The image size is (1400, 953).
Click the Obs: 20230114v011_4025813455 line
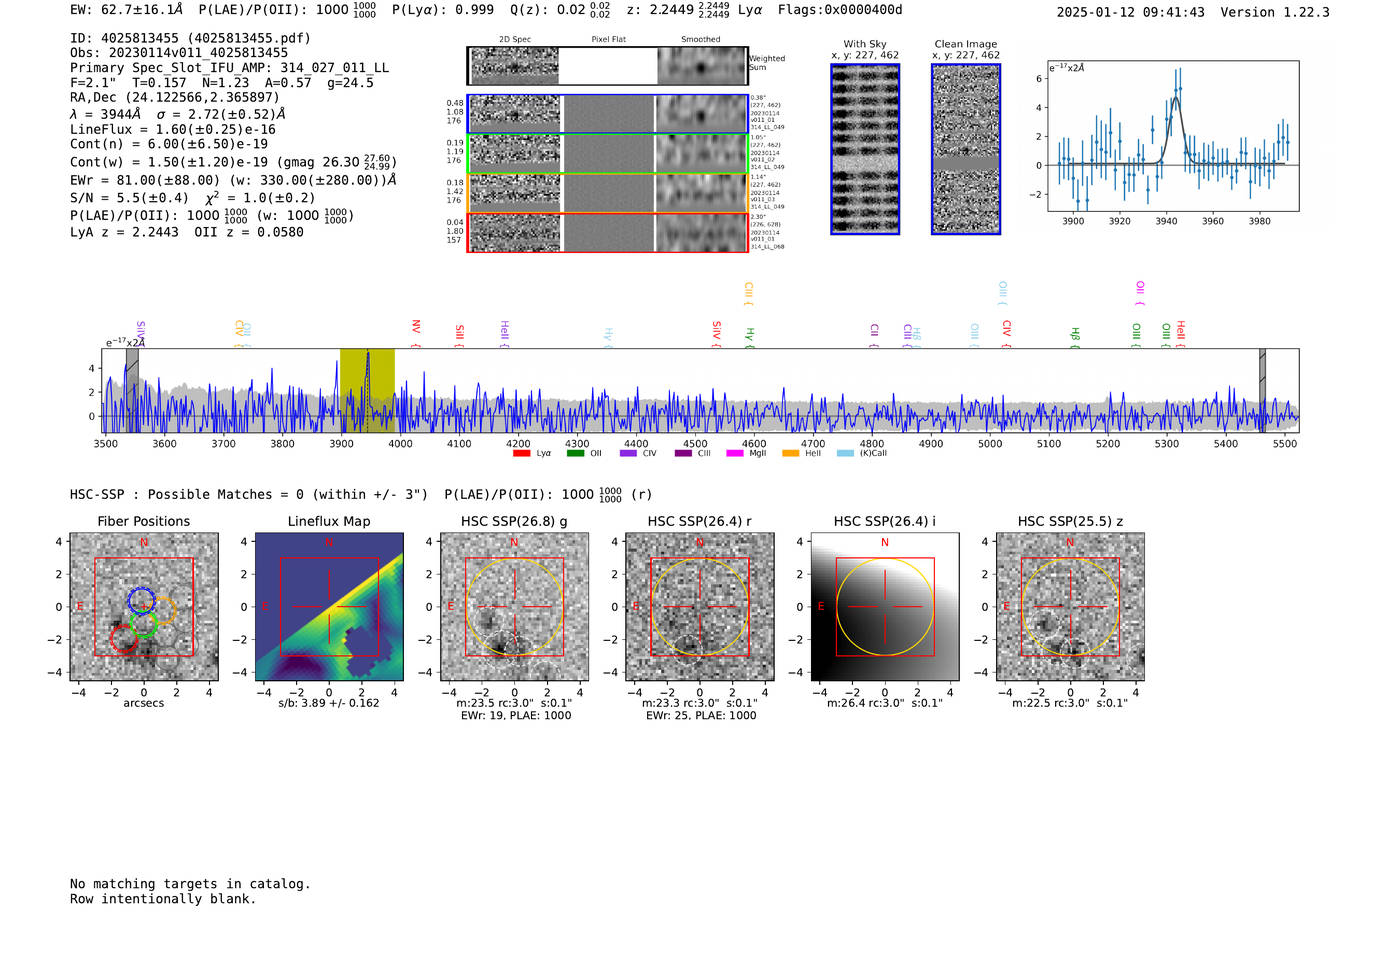pyautogui.click(x=179, y=53)
